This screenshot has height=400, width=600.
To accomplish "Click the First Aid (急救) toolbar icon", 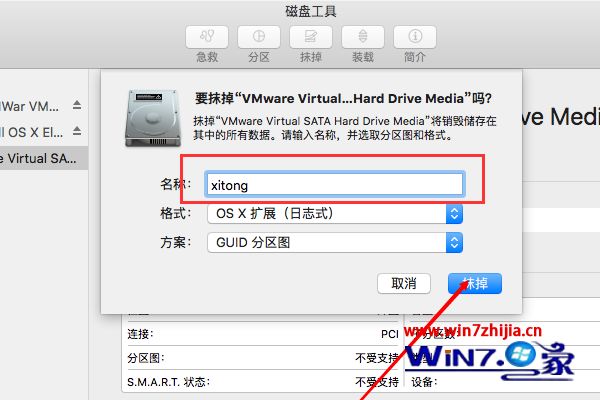I will coord(207,37).
